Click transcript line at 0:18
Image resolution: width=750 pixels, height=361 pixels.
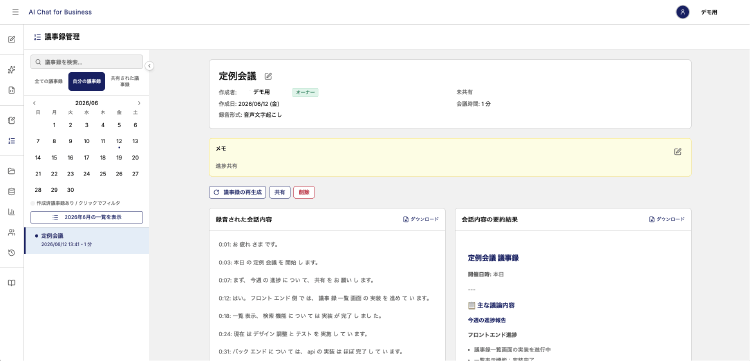tap(300, 316)
